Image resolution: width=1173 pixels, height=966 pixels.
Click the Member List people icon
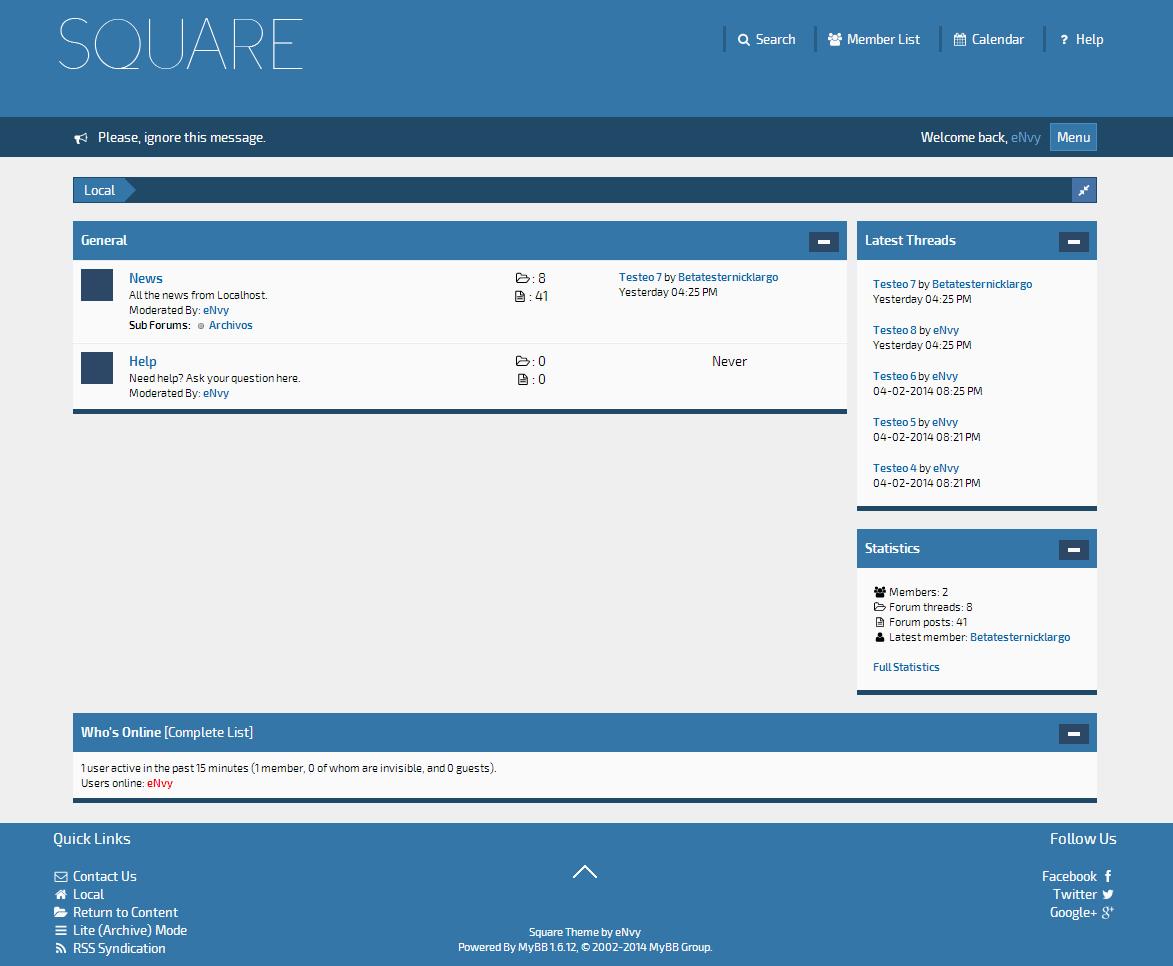tap(835, 40)
